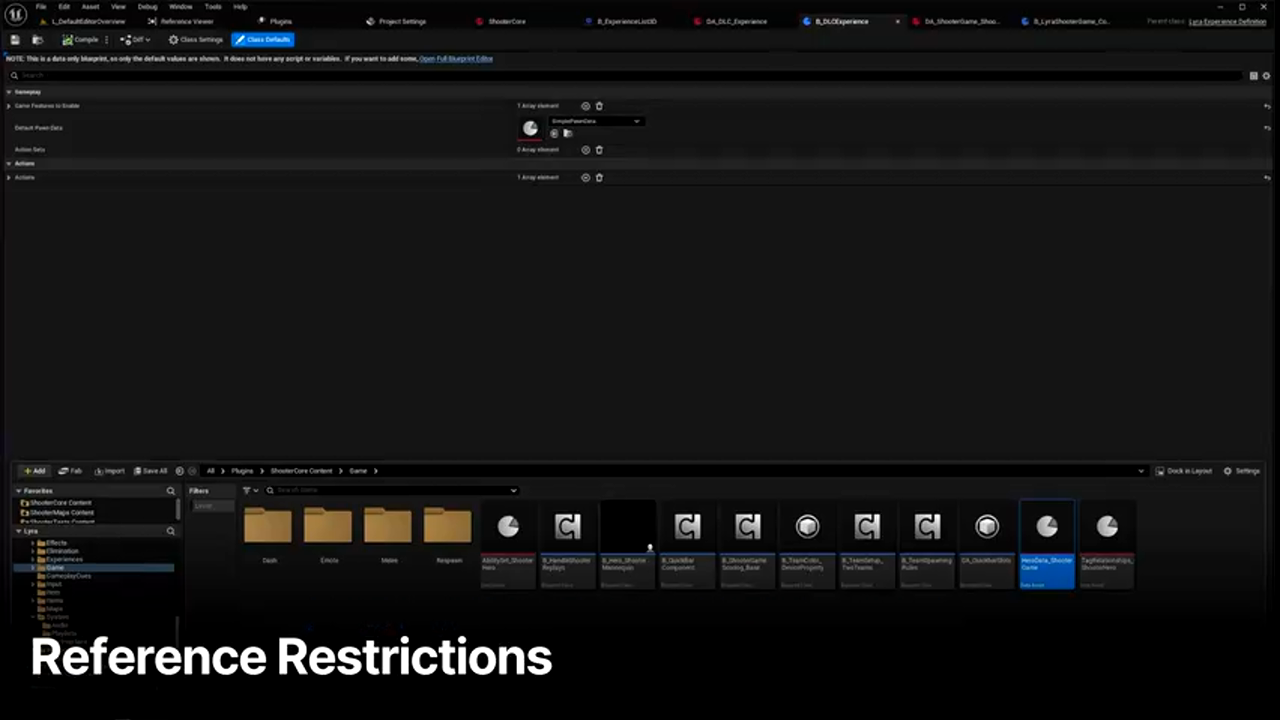Click the Browse to asset toolbar icon

37,40
